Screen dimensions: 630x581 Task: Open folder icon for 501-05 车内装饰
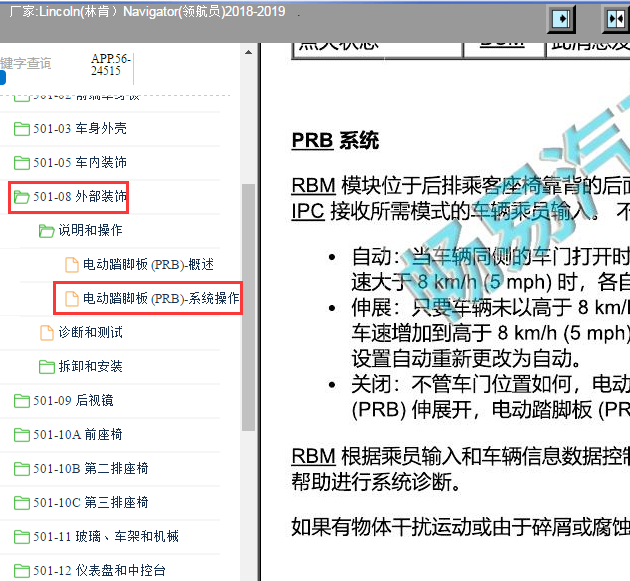tap(22, 163)
